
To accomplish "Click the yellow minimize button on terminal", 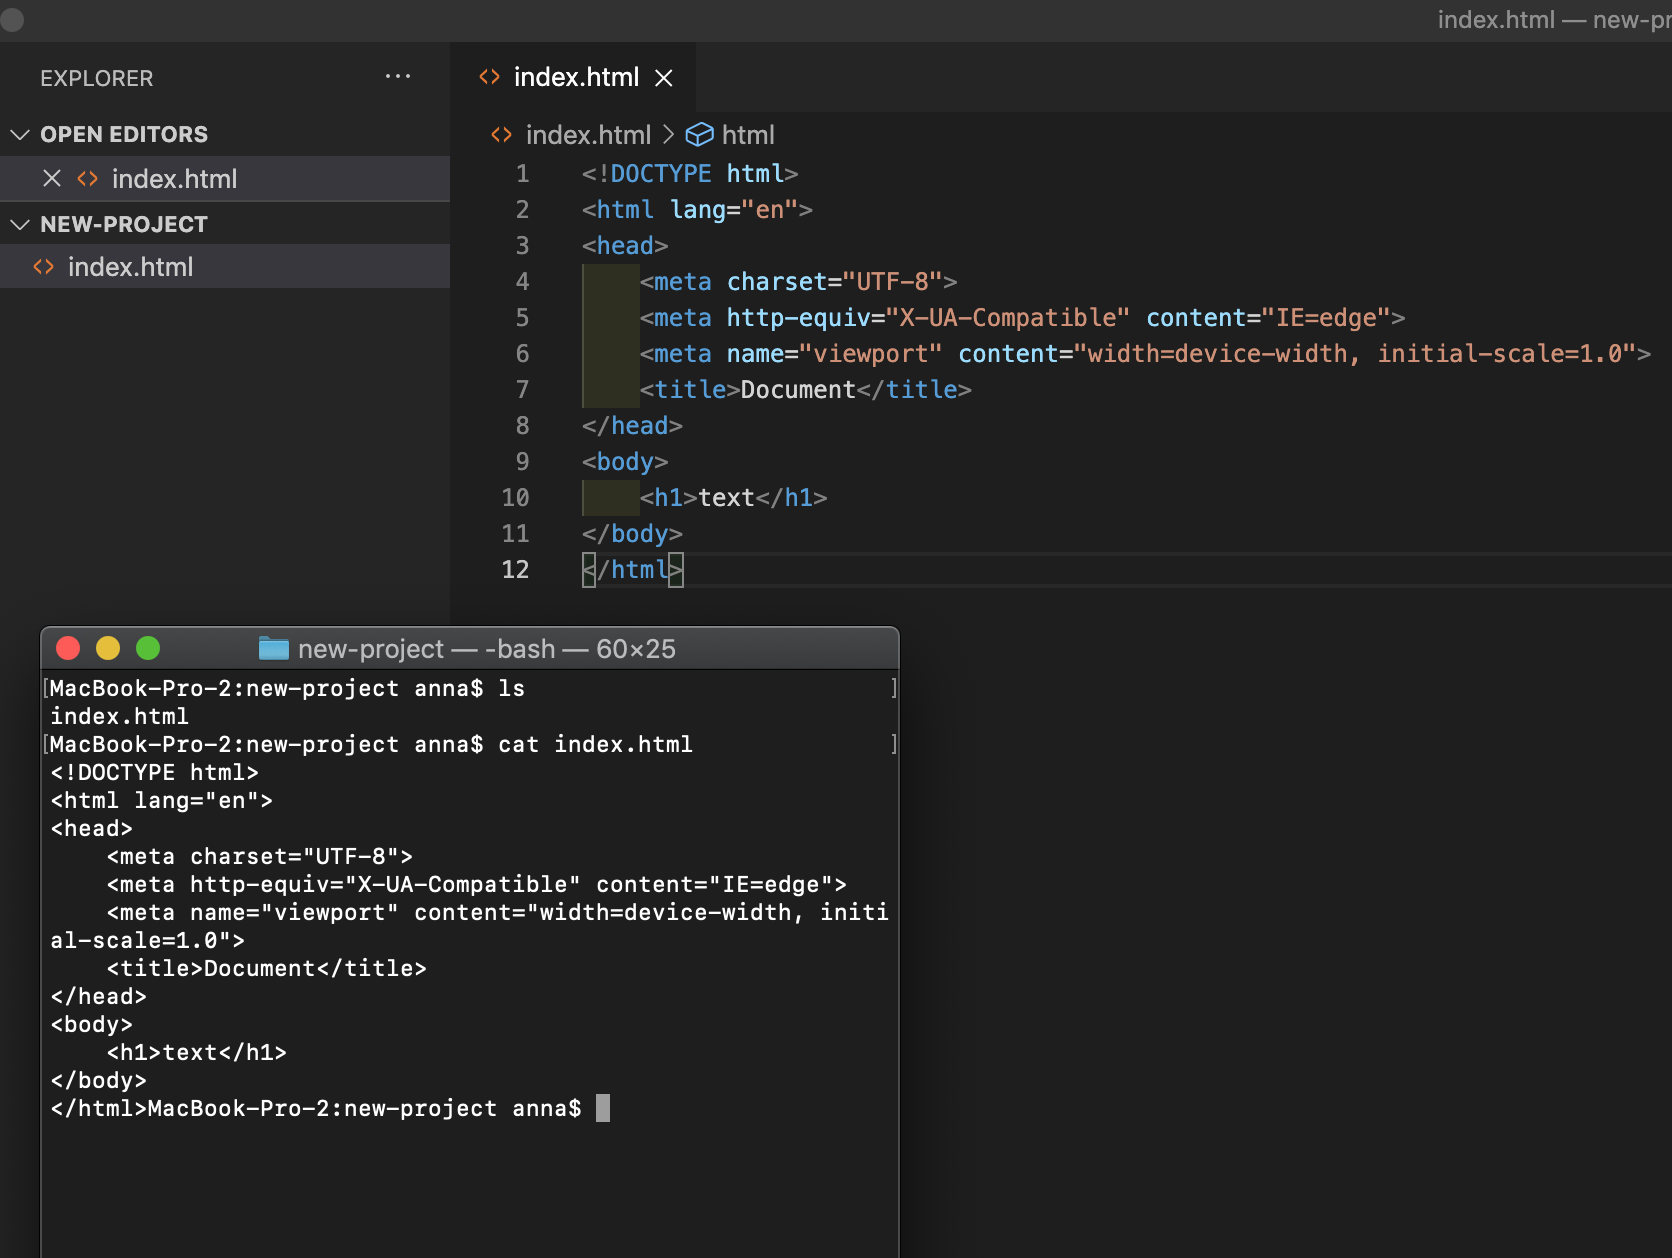I will (108, 649).
